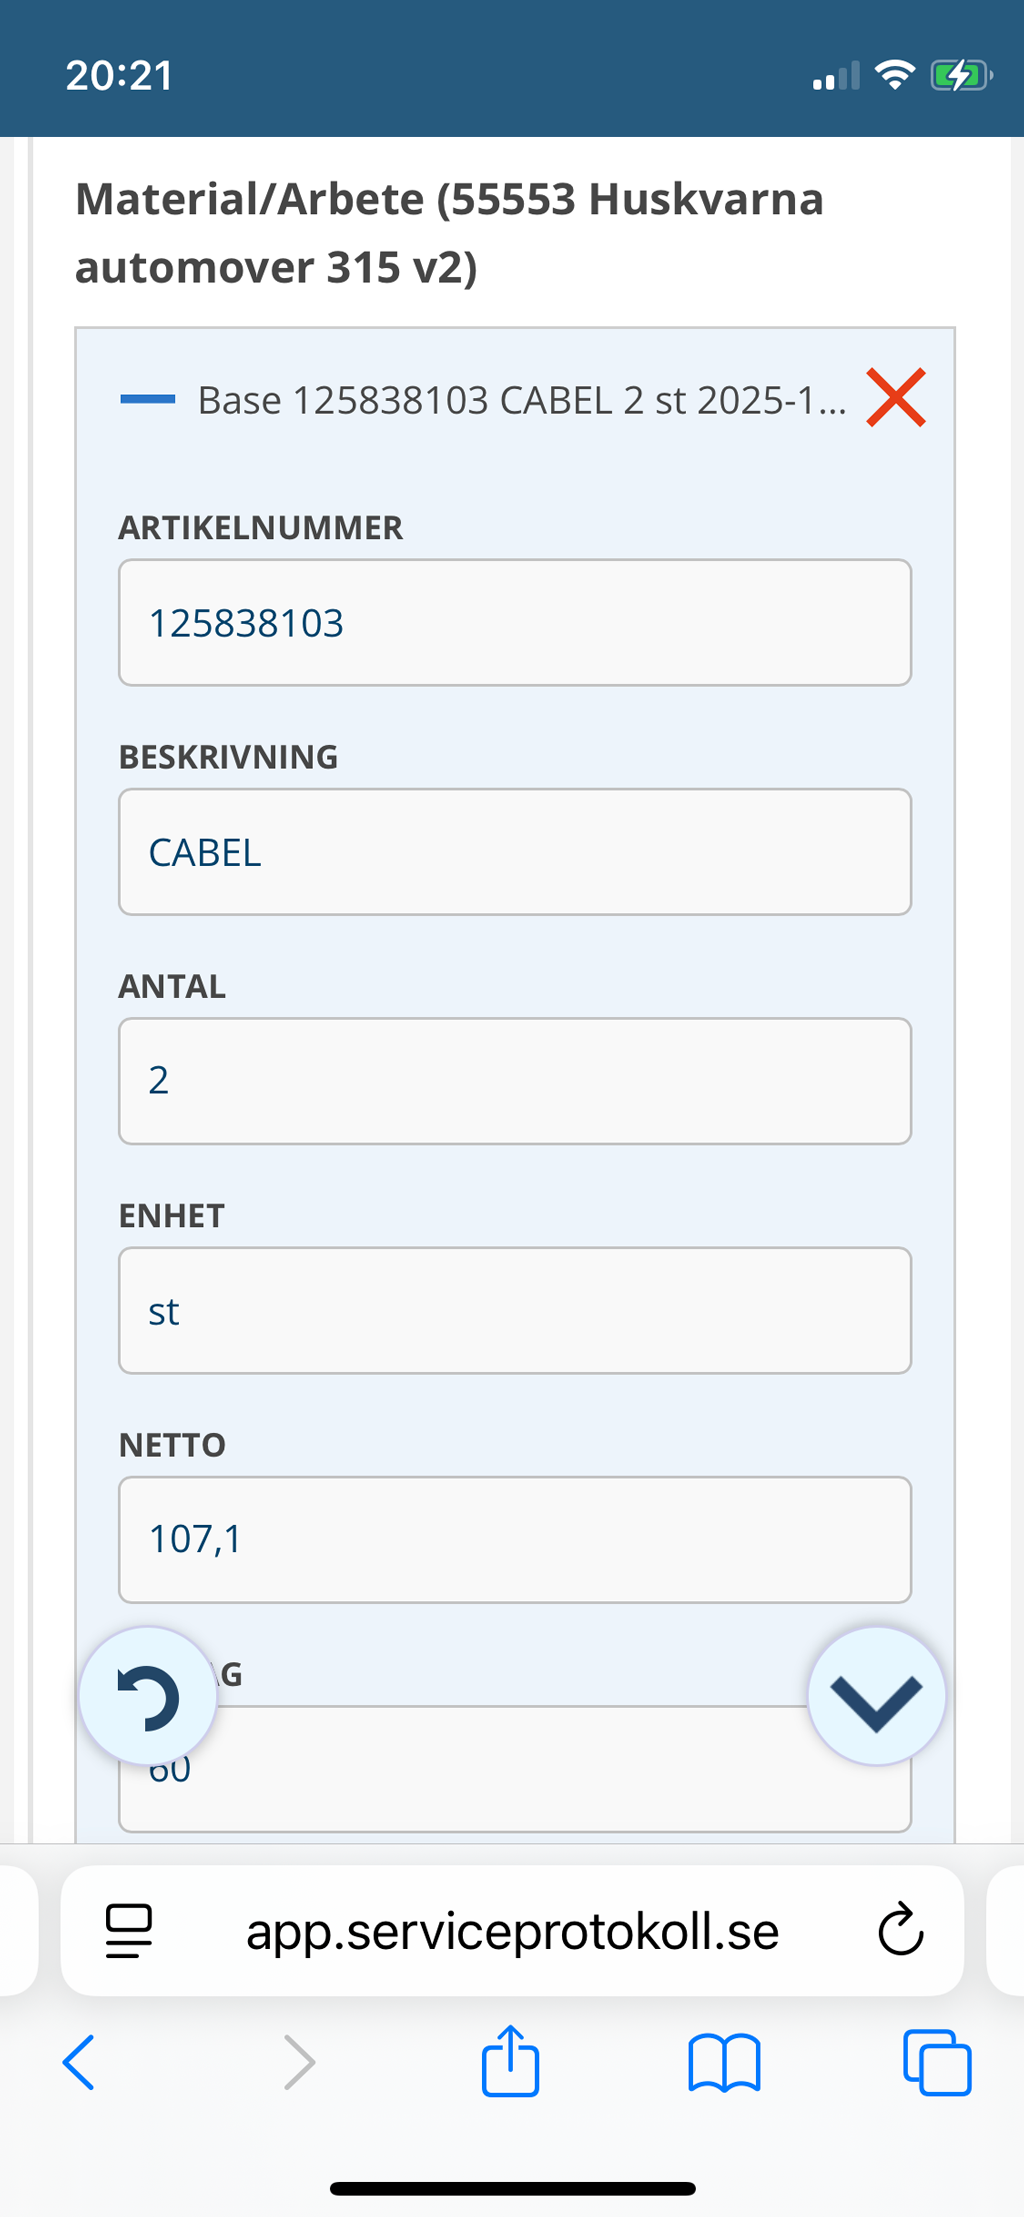Open the Safari share sheet icon
The width and height of the screenshot is (1024, 2217).
(510, 2060)
